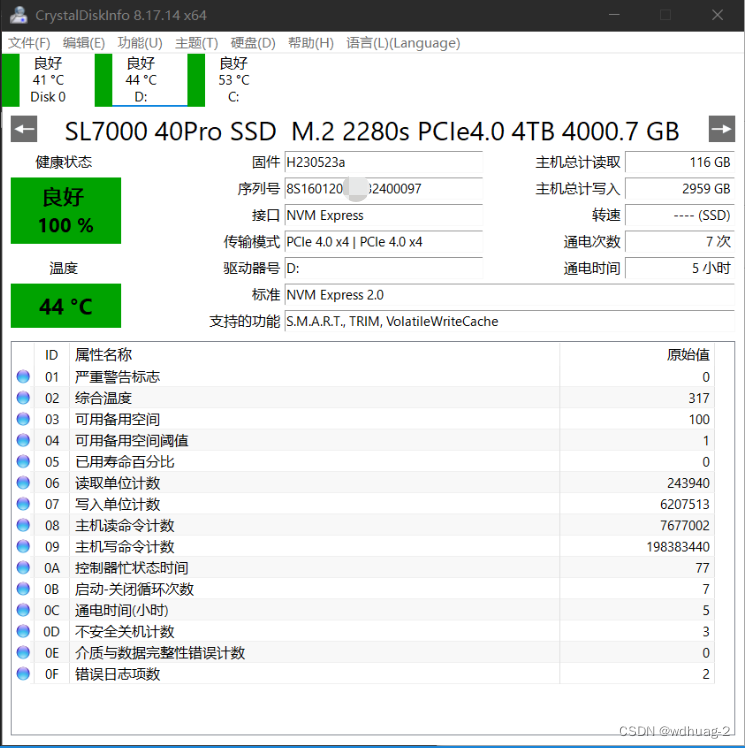Select the 写入单位计数 attribute name
745x748 pixels.
[117, 504]
